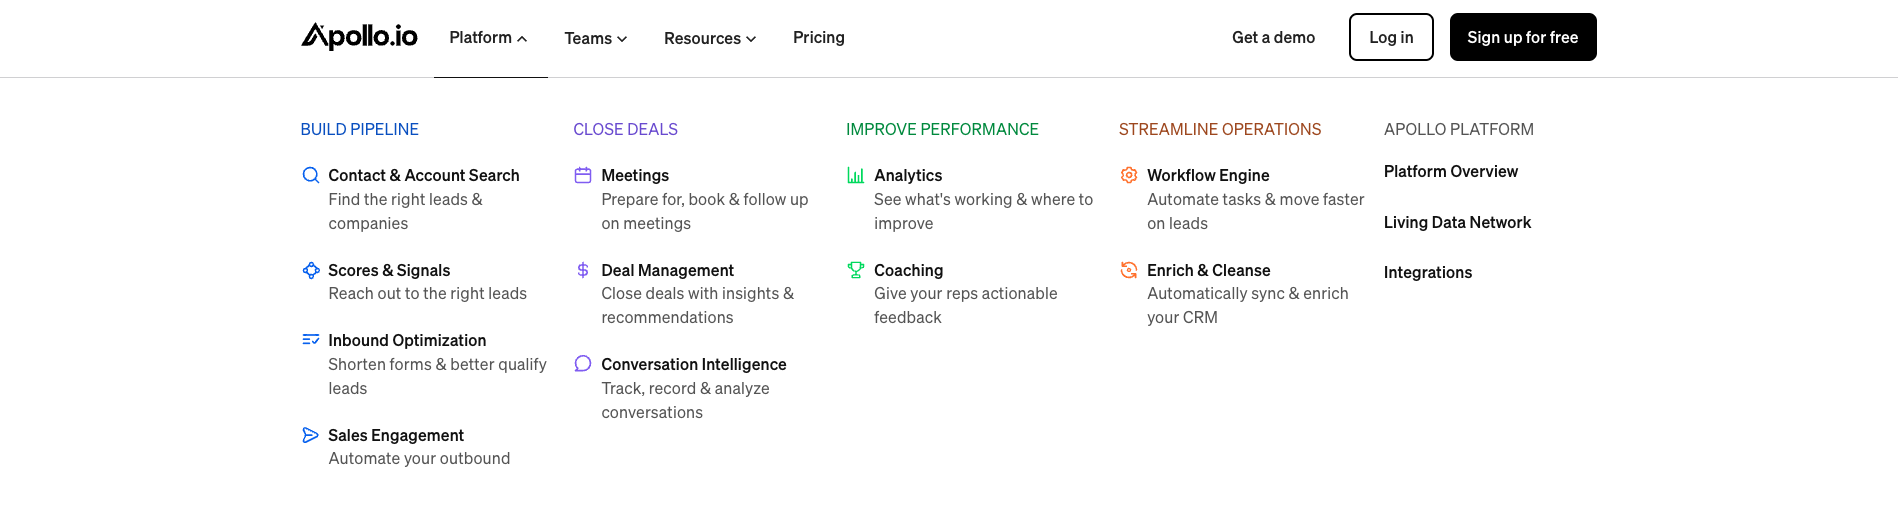1898x532 pixels.
Task: Click the Conversation Intelligence chat-bubble icon
Action: click(x=583, y=364)
